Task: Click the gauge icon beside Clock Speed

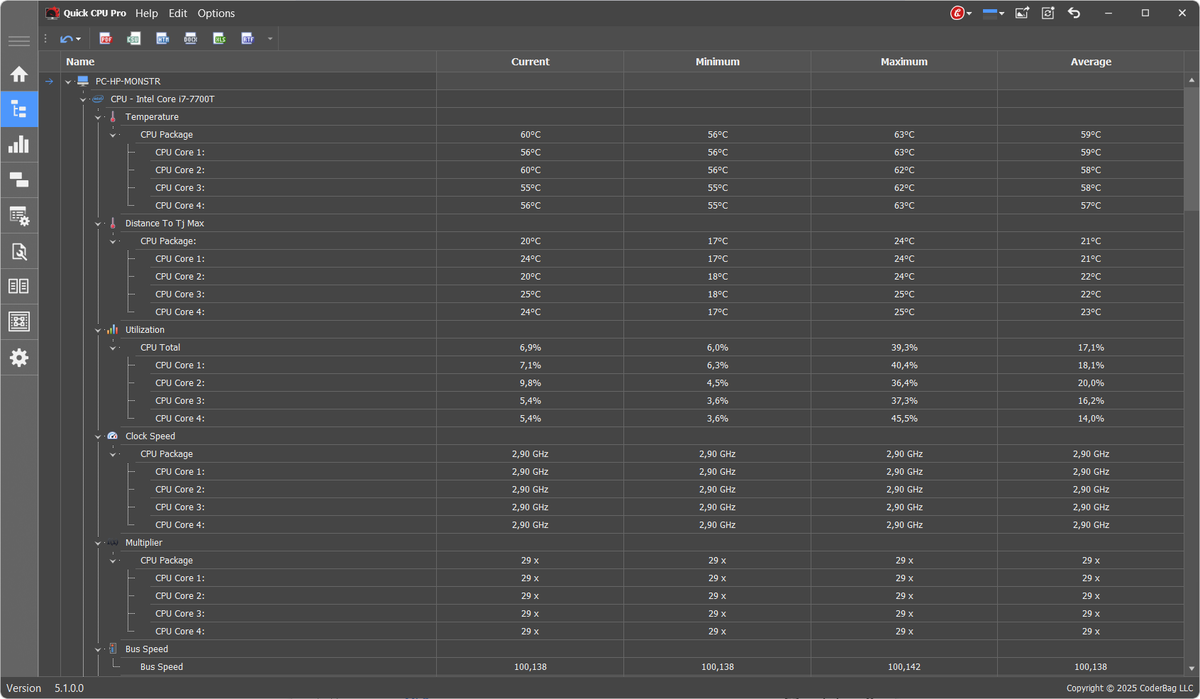Action: click(x=113, y=436)
